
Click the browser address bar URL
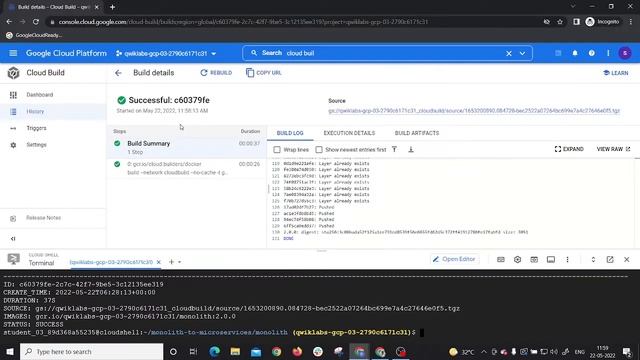point(243,22)
